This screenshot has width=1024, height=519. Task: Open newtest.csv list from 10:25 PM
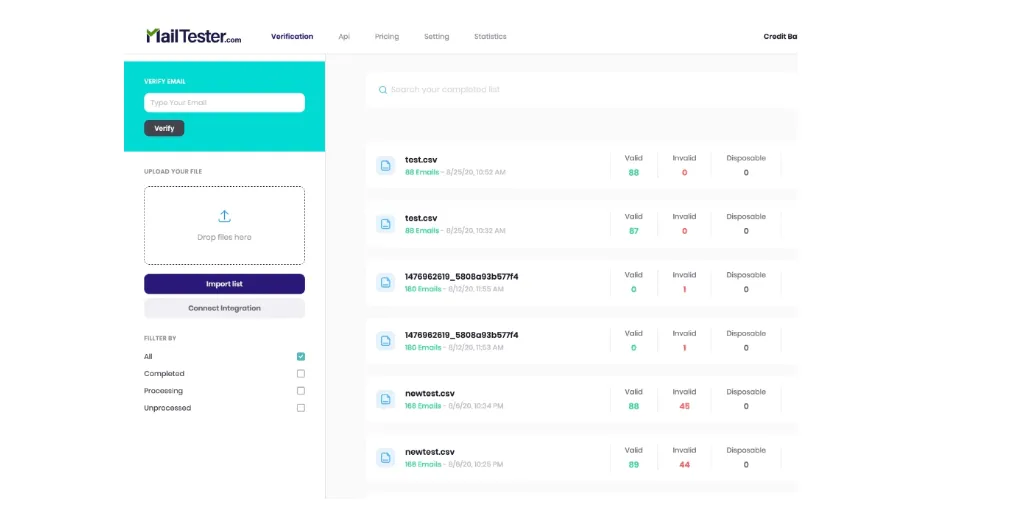coord(430,452)
